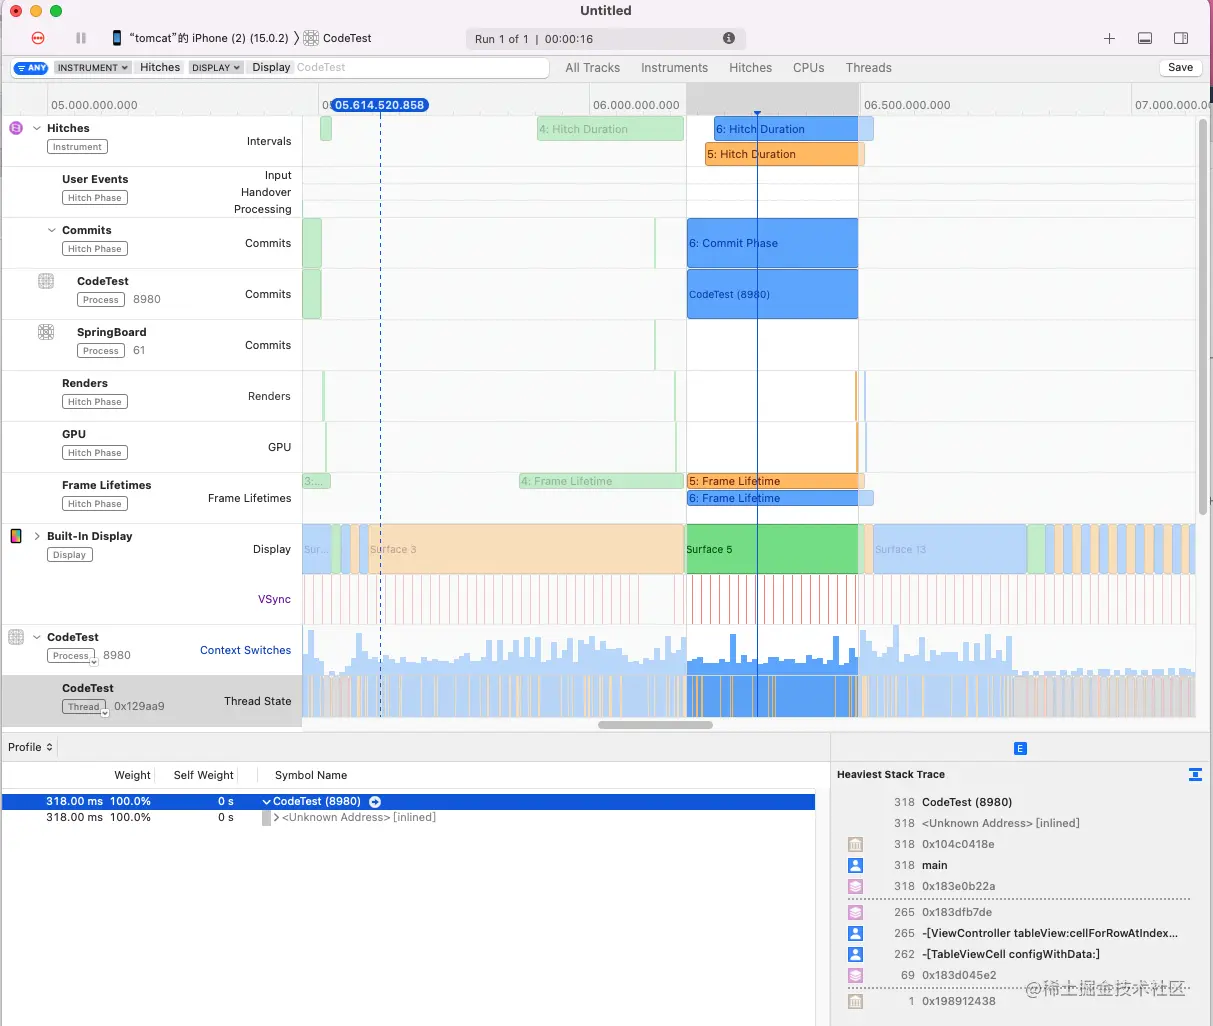The height and width of the screenshot is (1026, 1213).
Task: Click the Built-In Display colored icon
Action: [x=16, y=536]
